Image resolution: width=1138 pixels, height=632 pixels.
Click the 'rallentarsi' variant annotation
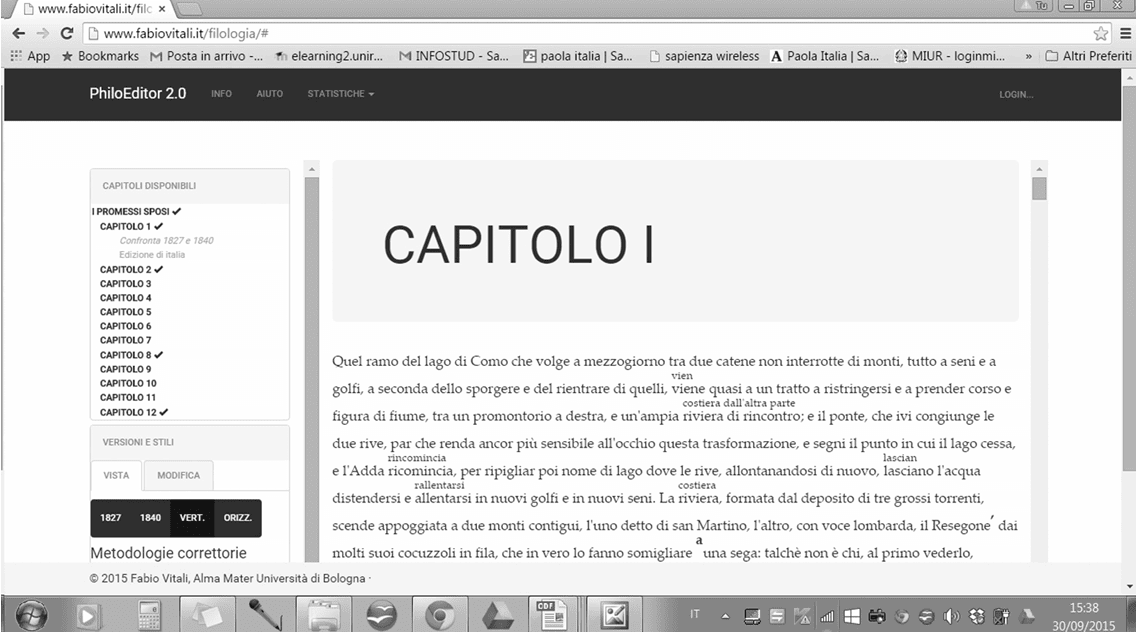tap(439, 485)
